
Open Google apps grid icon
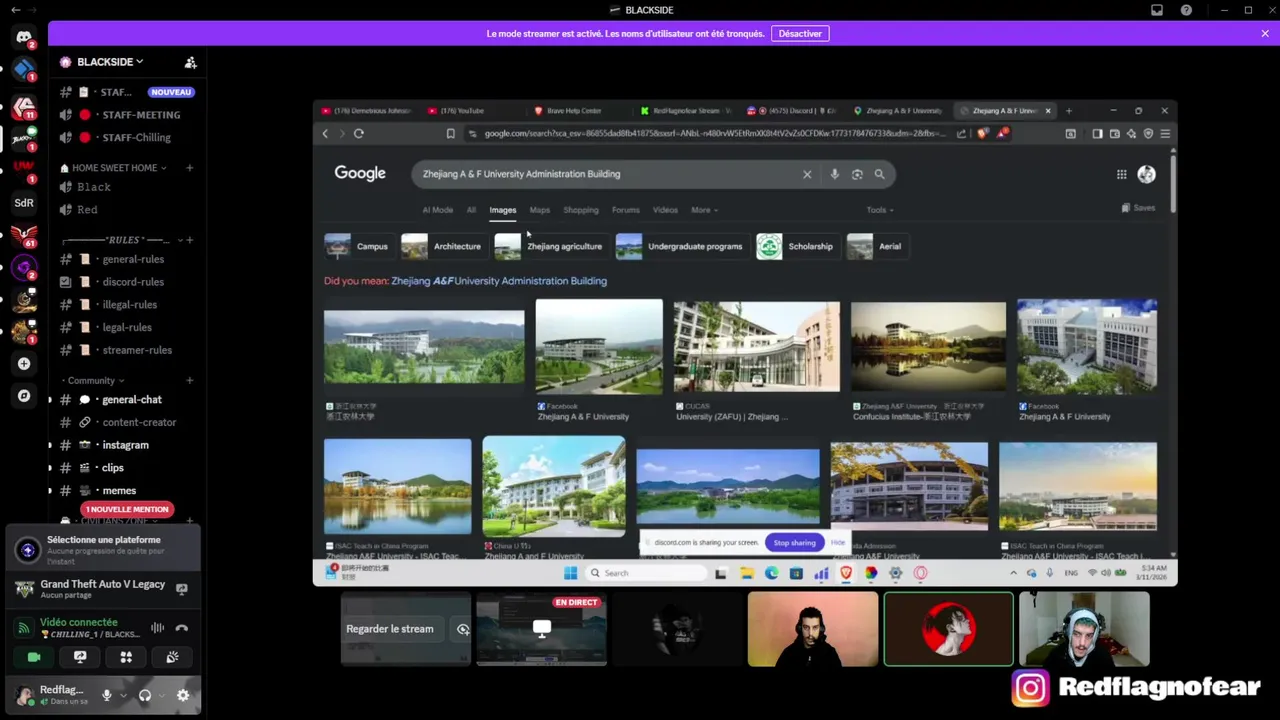[x=1122, y=174]
